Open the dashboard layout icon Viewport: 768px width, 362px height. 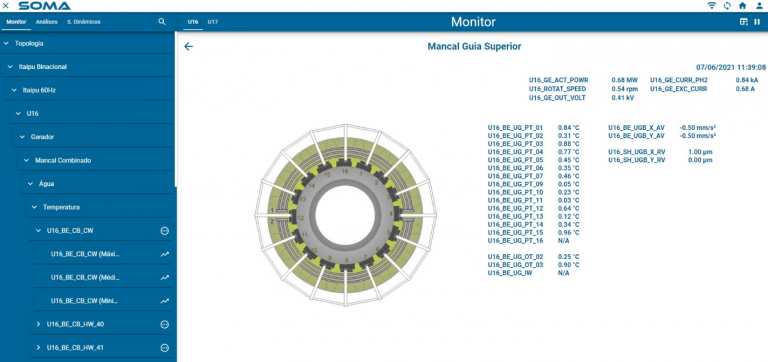744,22
